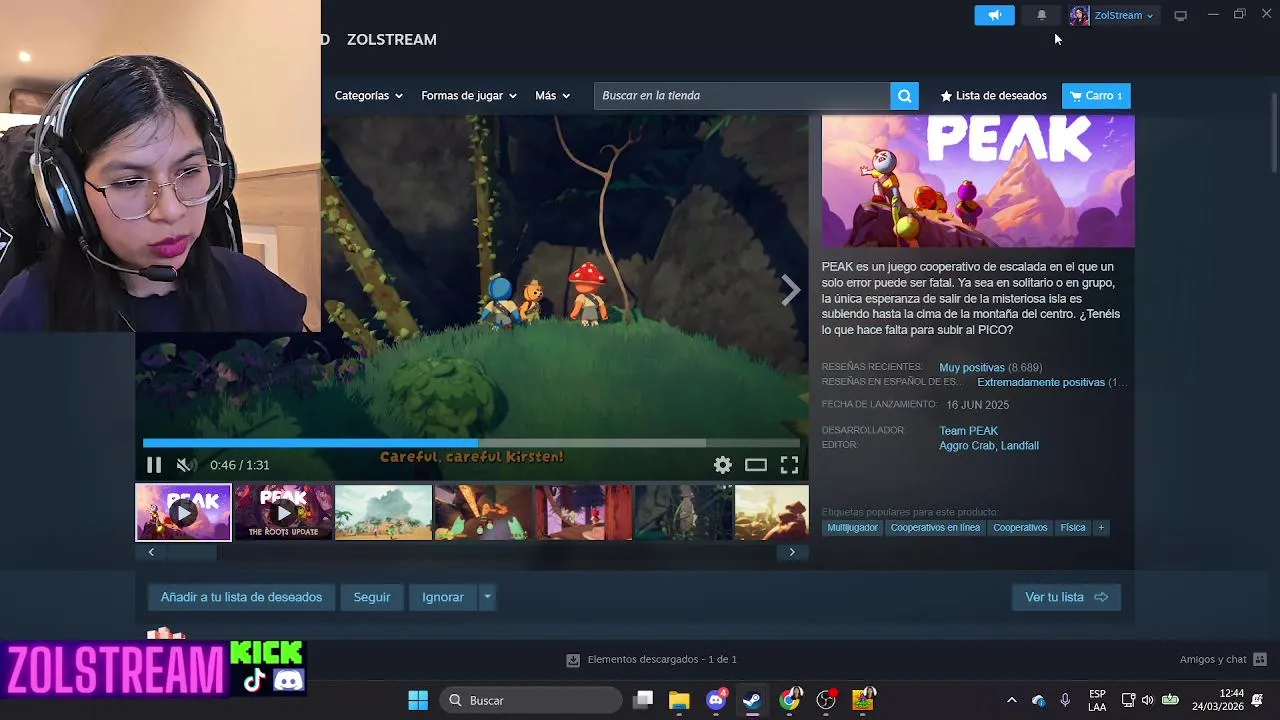Open Windows notification center bell
The height and width of the screenshot is (720, 1280).
pyautogui.click(x=1257, y=700)
